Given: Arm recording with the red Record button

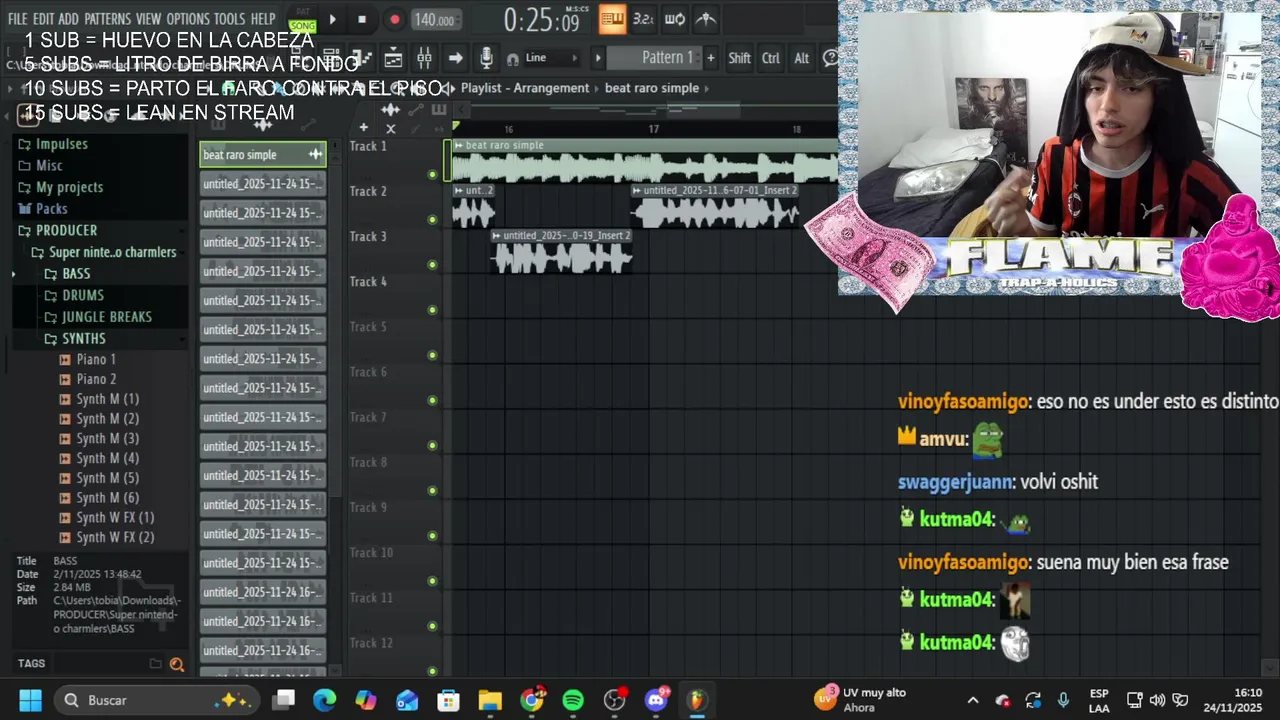Looking at the screenshot, I should (x=394, y=19).
